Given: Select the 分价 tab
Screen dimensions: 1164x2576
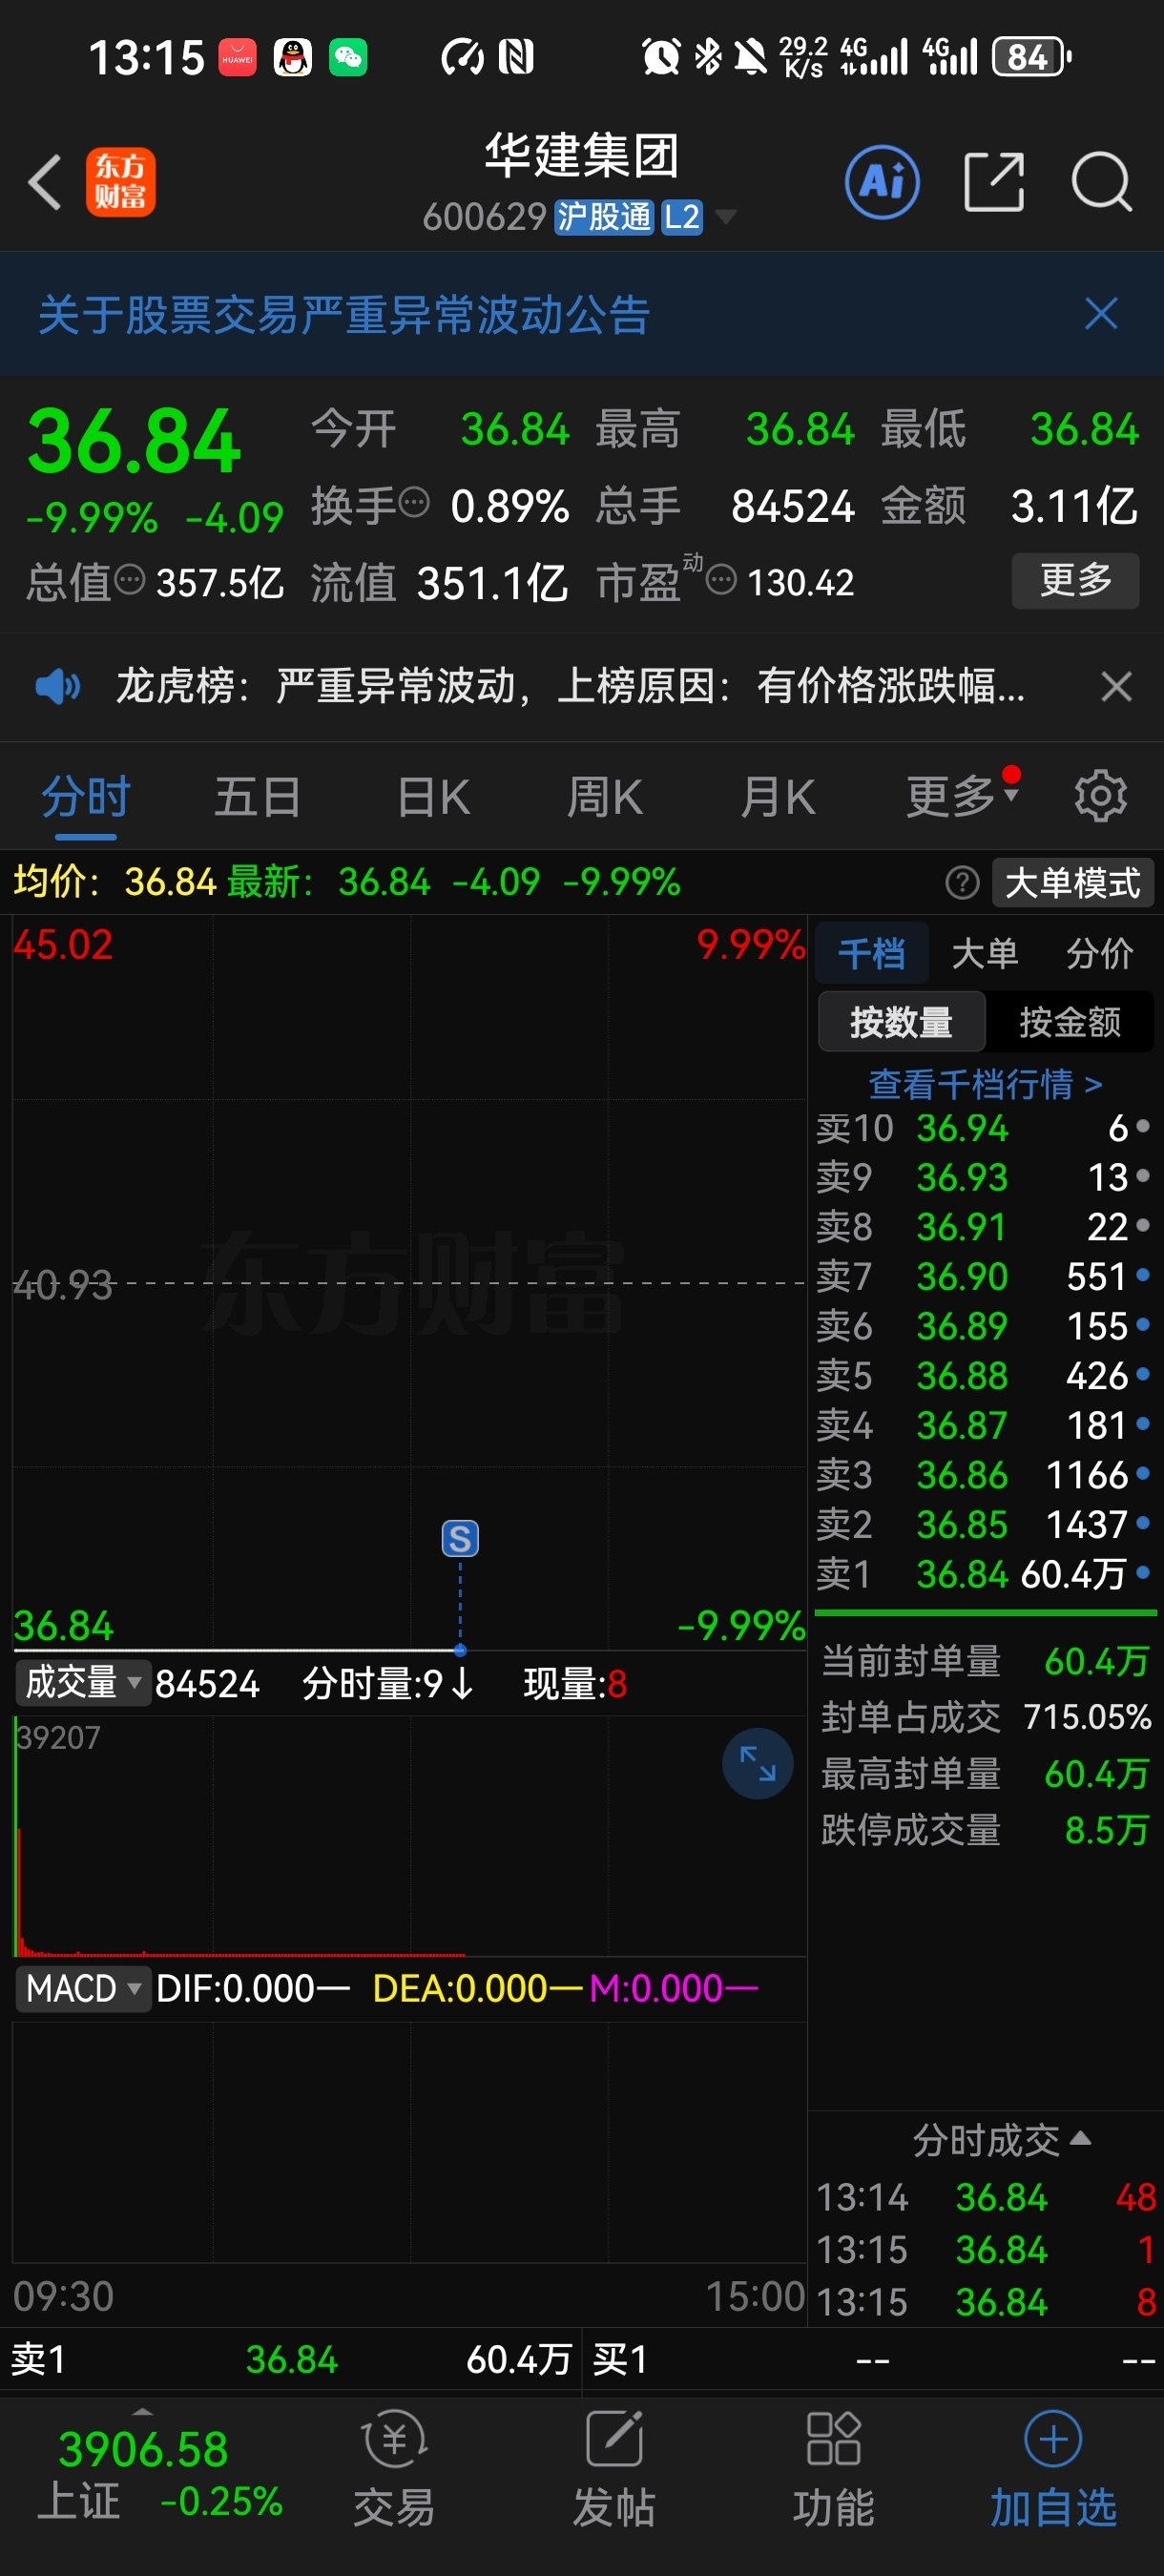Looking at the screenshot, I should tap(1099, 953).
